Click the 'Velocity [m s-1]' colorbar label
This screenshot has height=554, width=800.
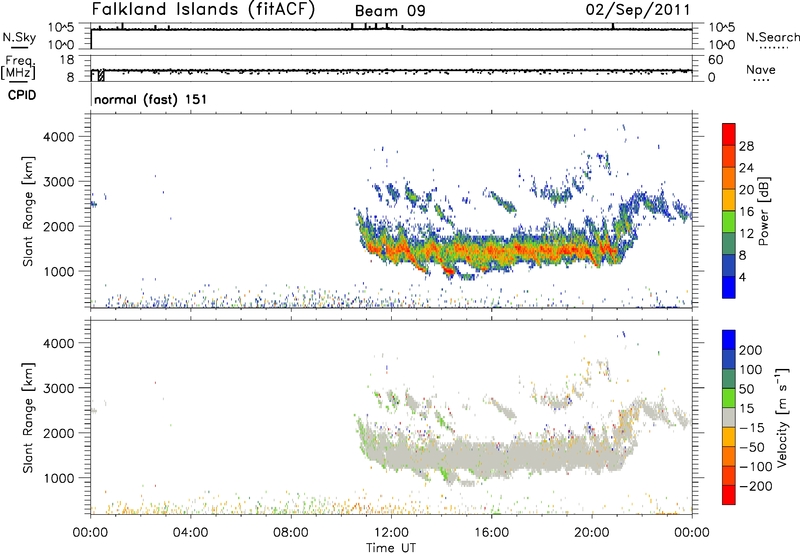click(x=781, y=417)
